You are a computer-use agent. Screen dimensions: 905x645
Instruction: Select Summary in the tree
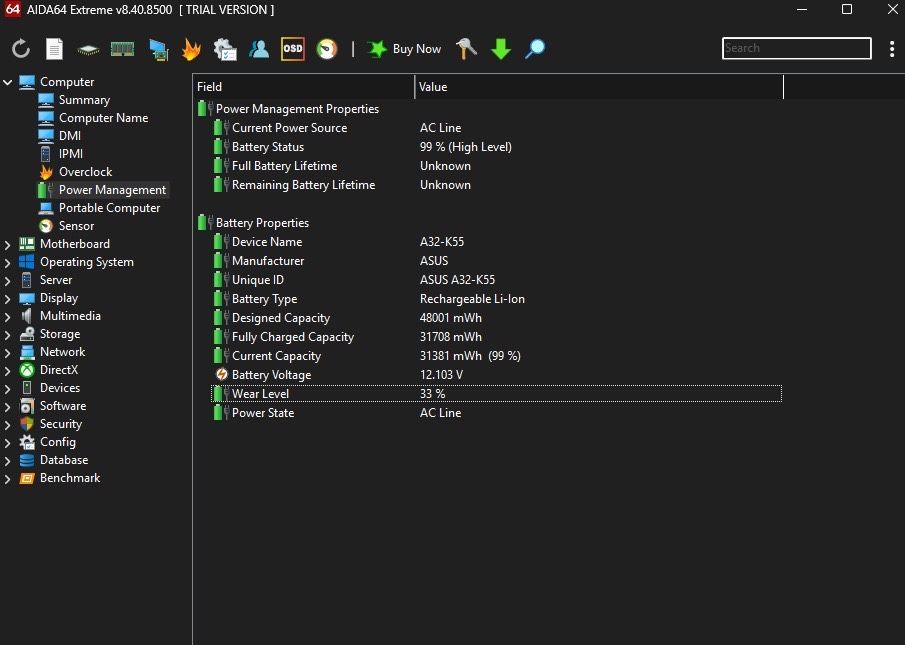click(x=84, y=100)
